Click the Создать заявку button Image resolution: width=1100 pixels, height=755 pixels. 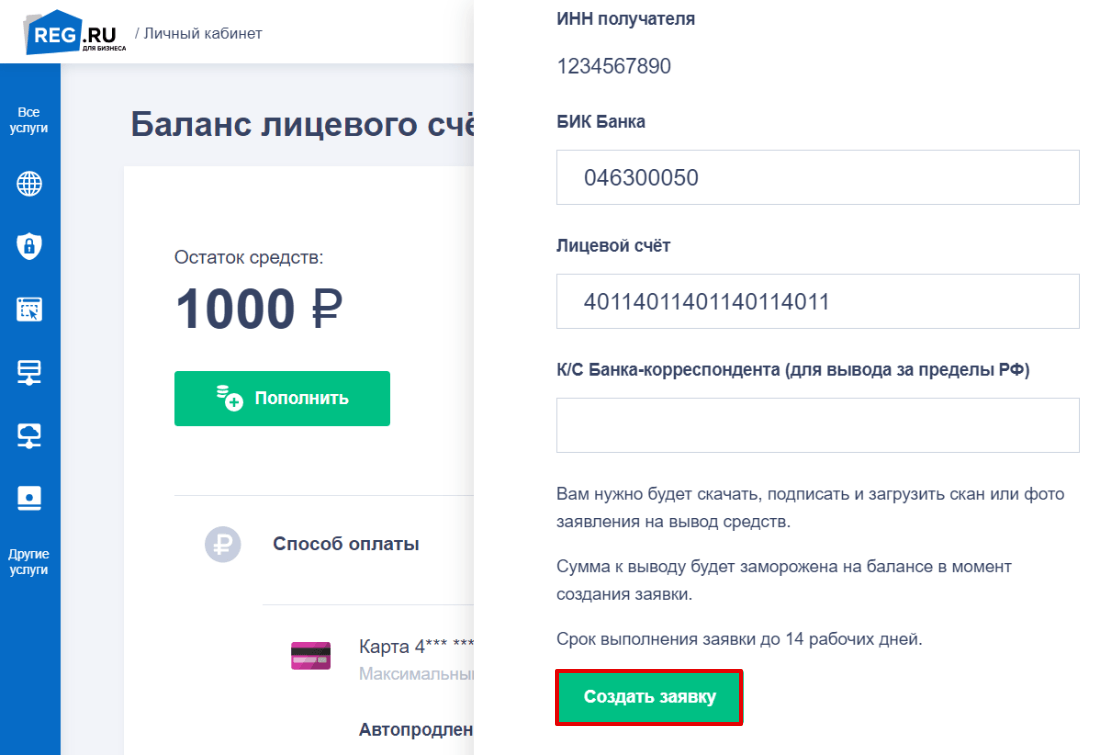pyautogui.click(x=649, y=697)
